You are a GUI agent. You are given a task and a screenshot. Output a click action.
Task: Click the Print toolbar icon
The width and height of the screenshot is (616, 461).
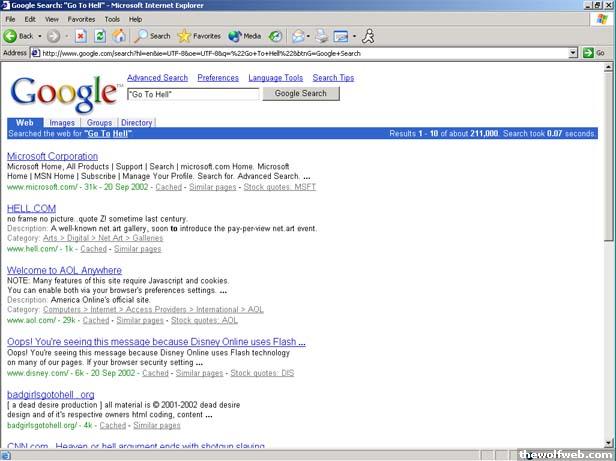pyautogui.click(x=321, y=35)
